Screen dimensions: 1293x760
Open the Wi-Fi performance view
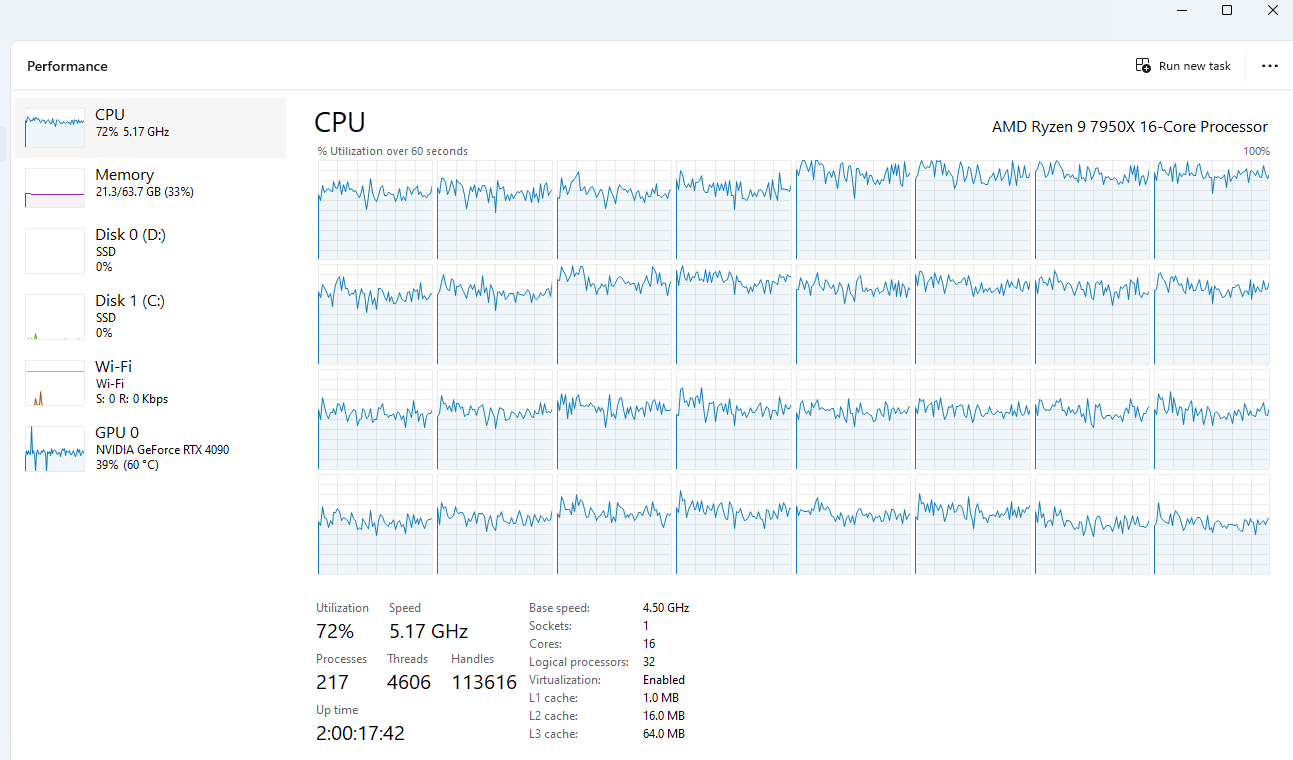(150, 383)
